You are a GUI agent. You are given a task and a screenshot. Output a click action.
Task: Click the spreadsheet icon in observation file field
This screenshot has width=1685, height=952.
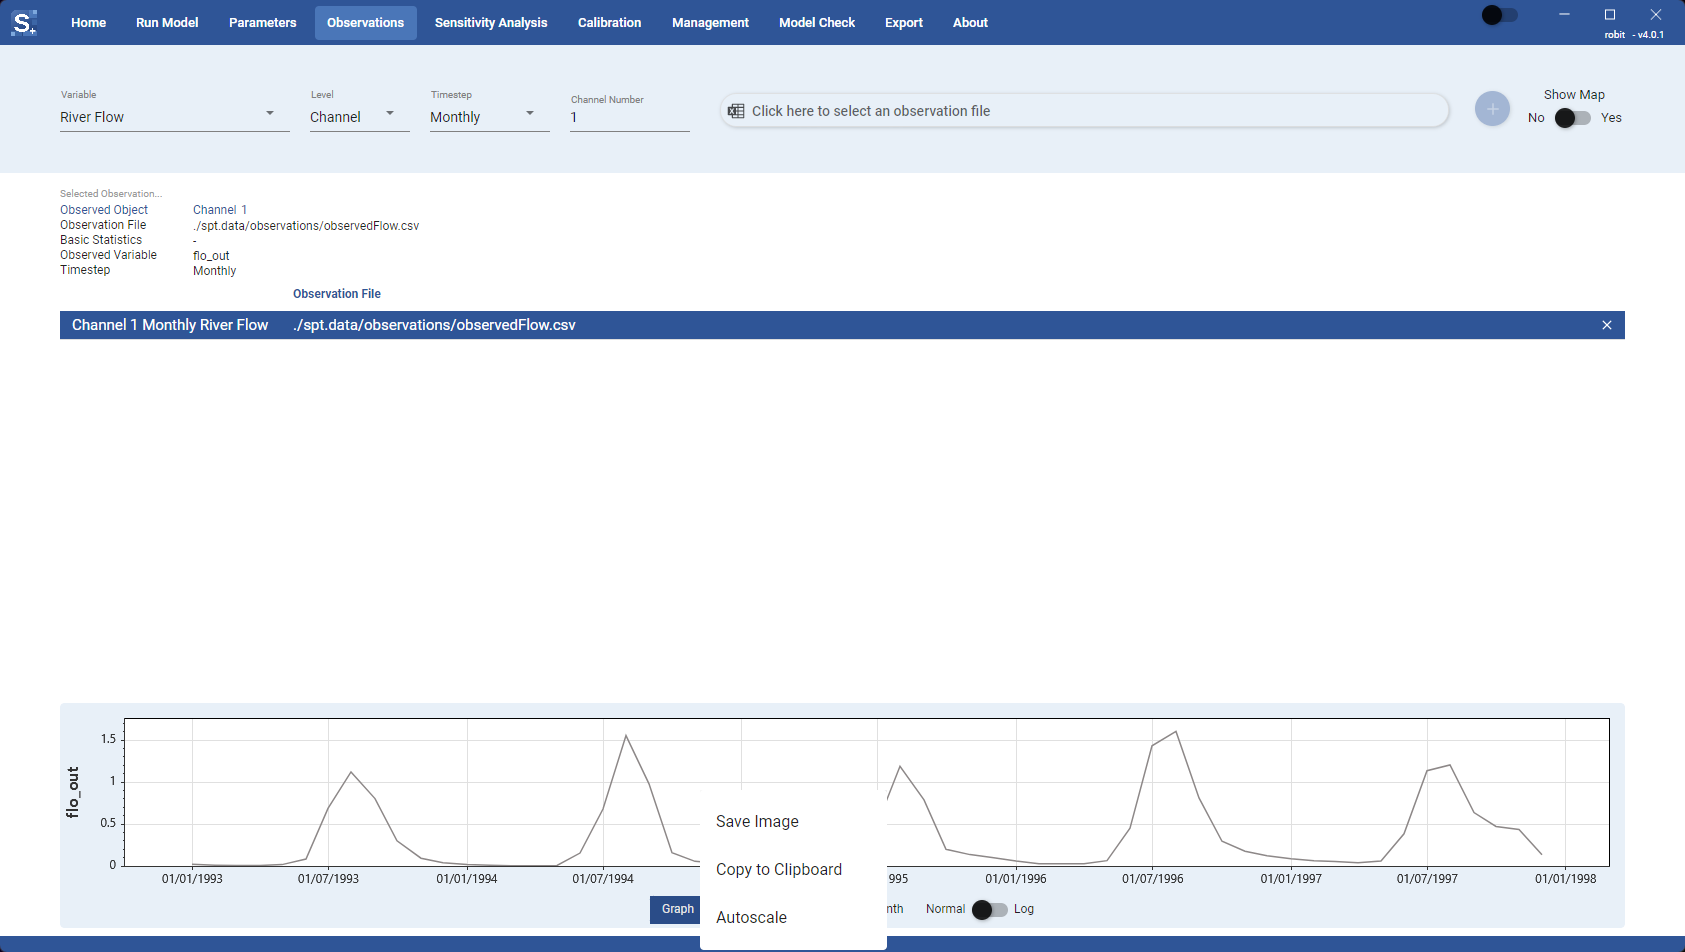[x=736, y=111]
